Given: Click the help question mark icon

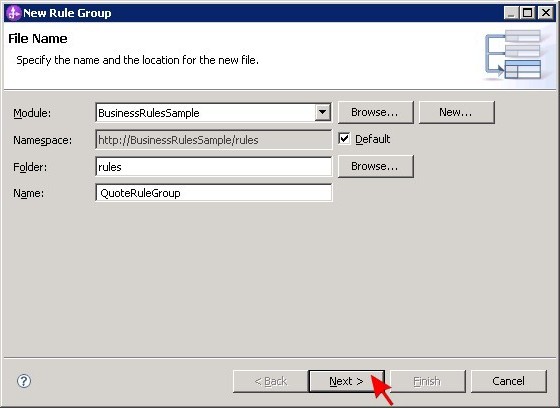Looking at the screenshot, I should pos(24,381).
